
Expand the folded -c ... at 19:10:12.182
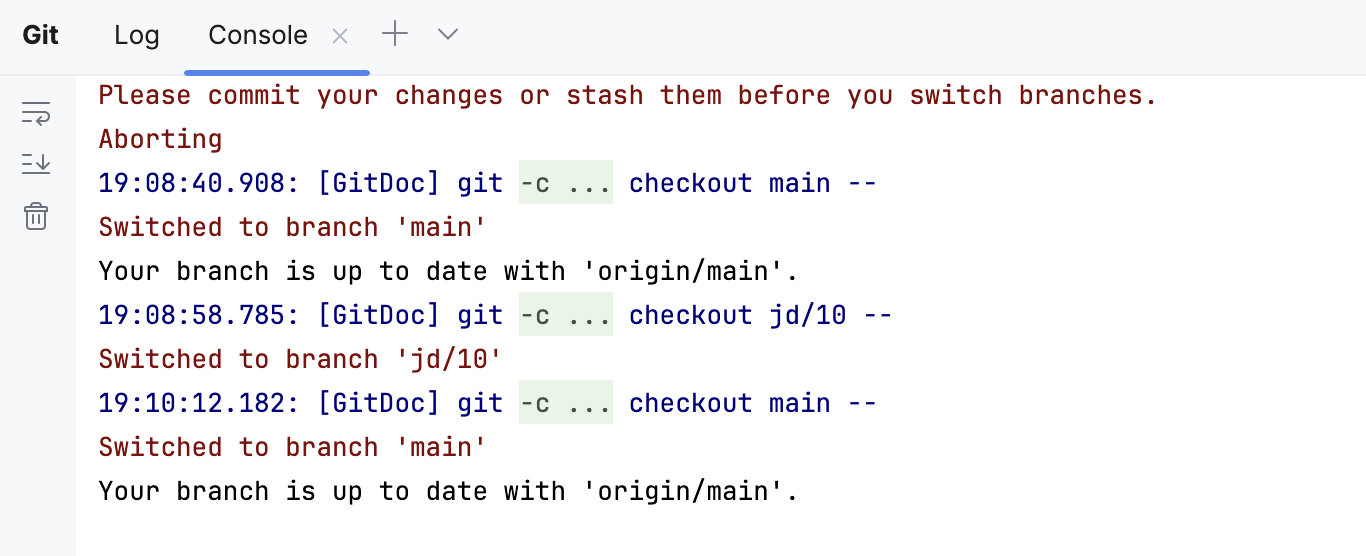coord(565,403)
